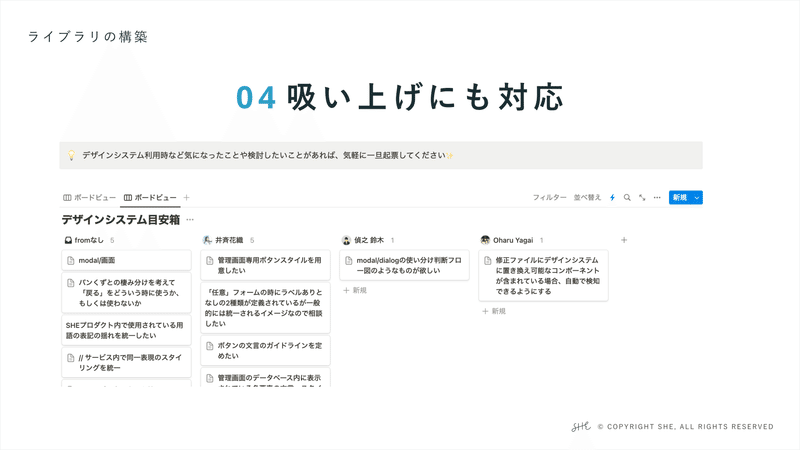Click the avatar of 慎之 鈴木
The image size is (800, 450).
tap(346, 240)
